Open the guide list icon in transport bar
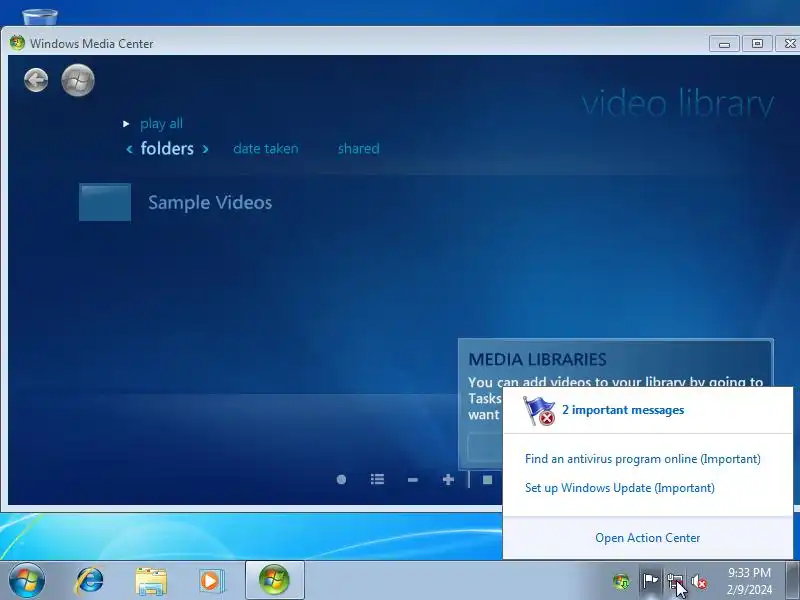The height and width of the screenshot is (600, 800). pyautogui.click(x=377, y=479)
